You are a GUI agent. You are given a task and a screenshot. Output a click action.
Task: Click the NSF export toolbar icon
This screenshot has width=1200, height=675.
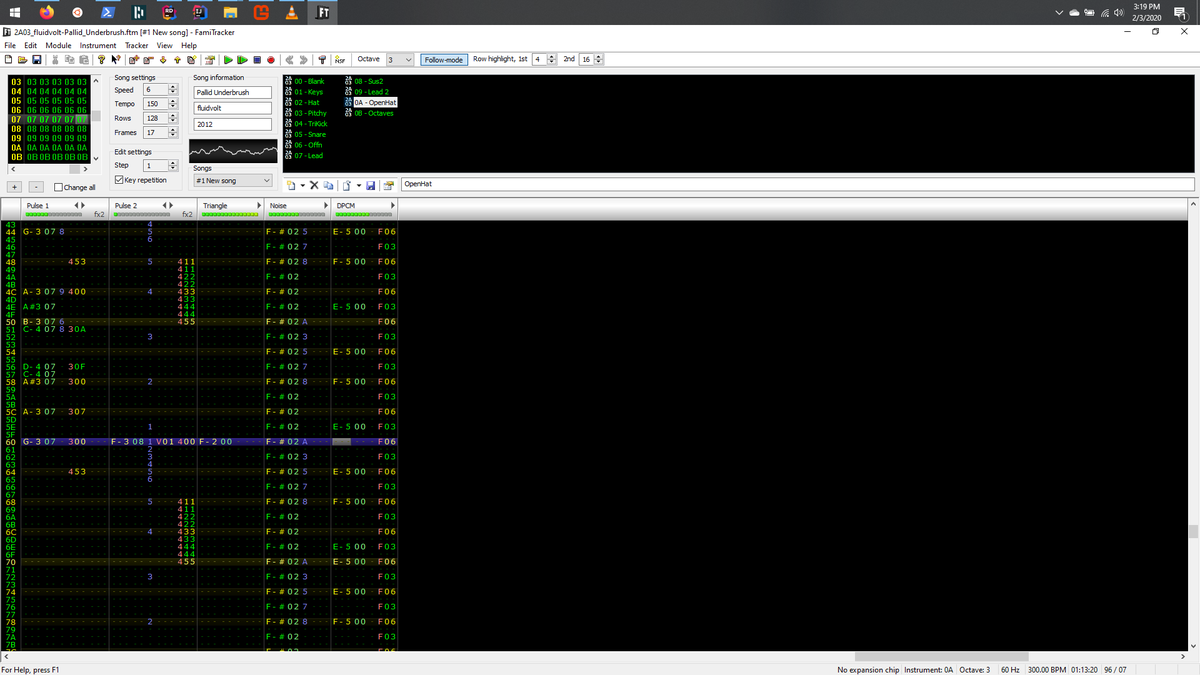click(x=339, y=60)
